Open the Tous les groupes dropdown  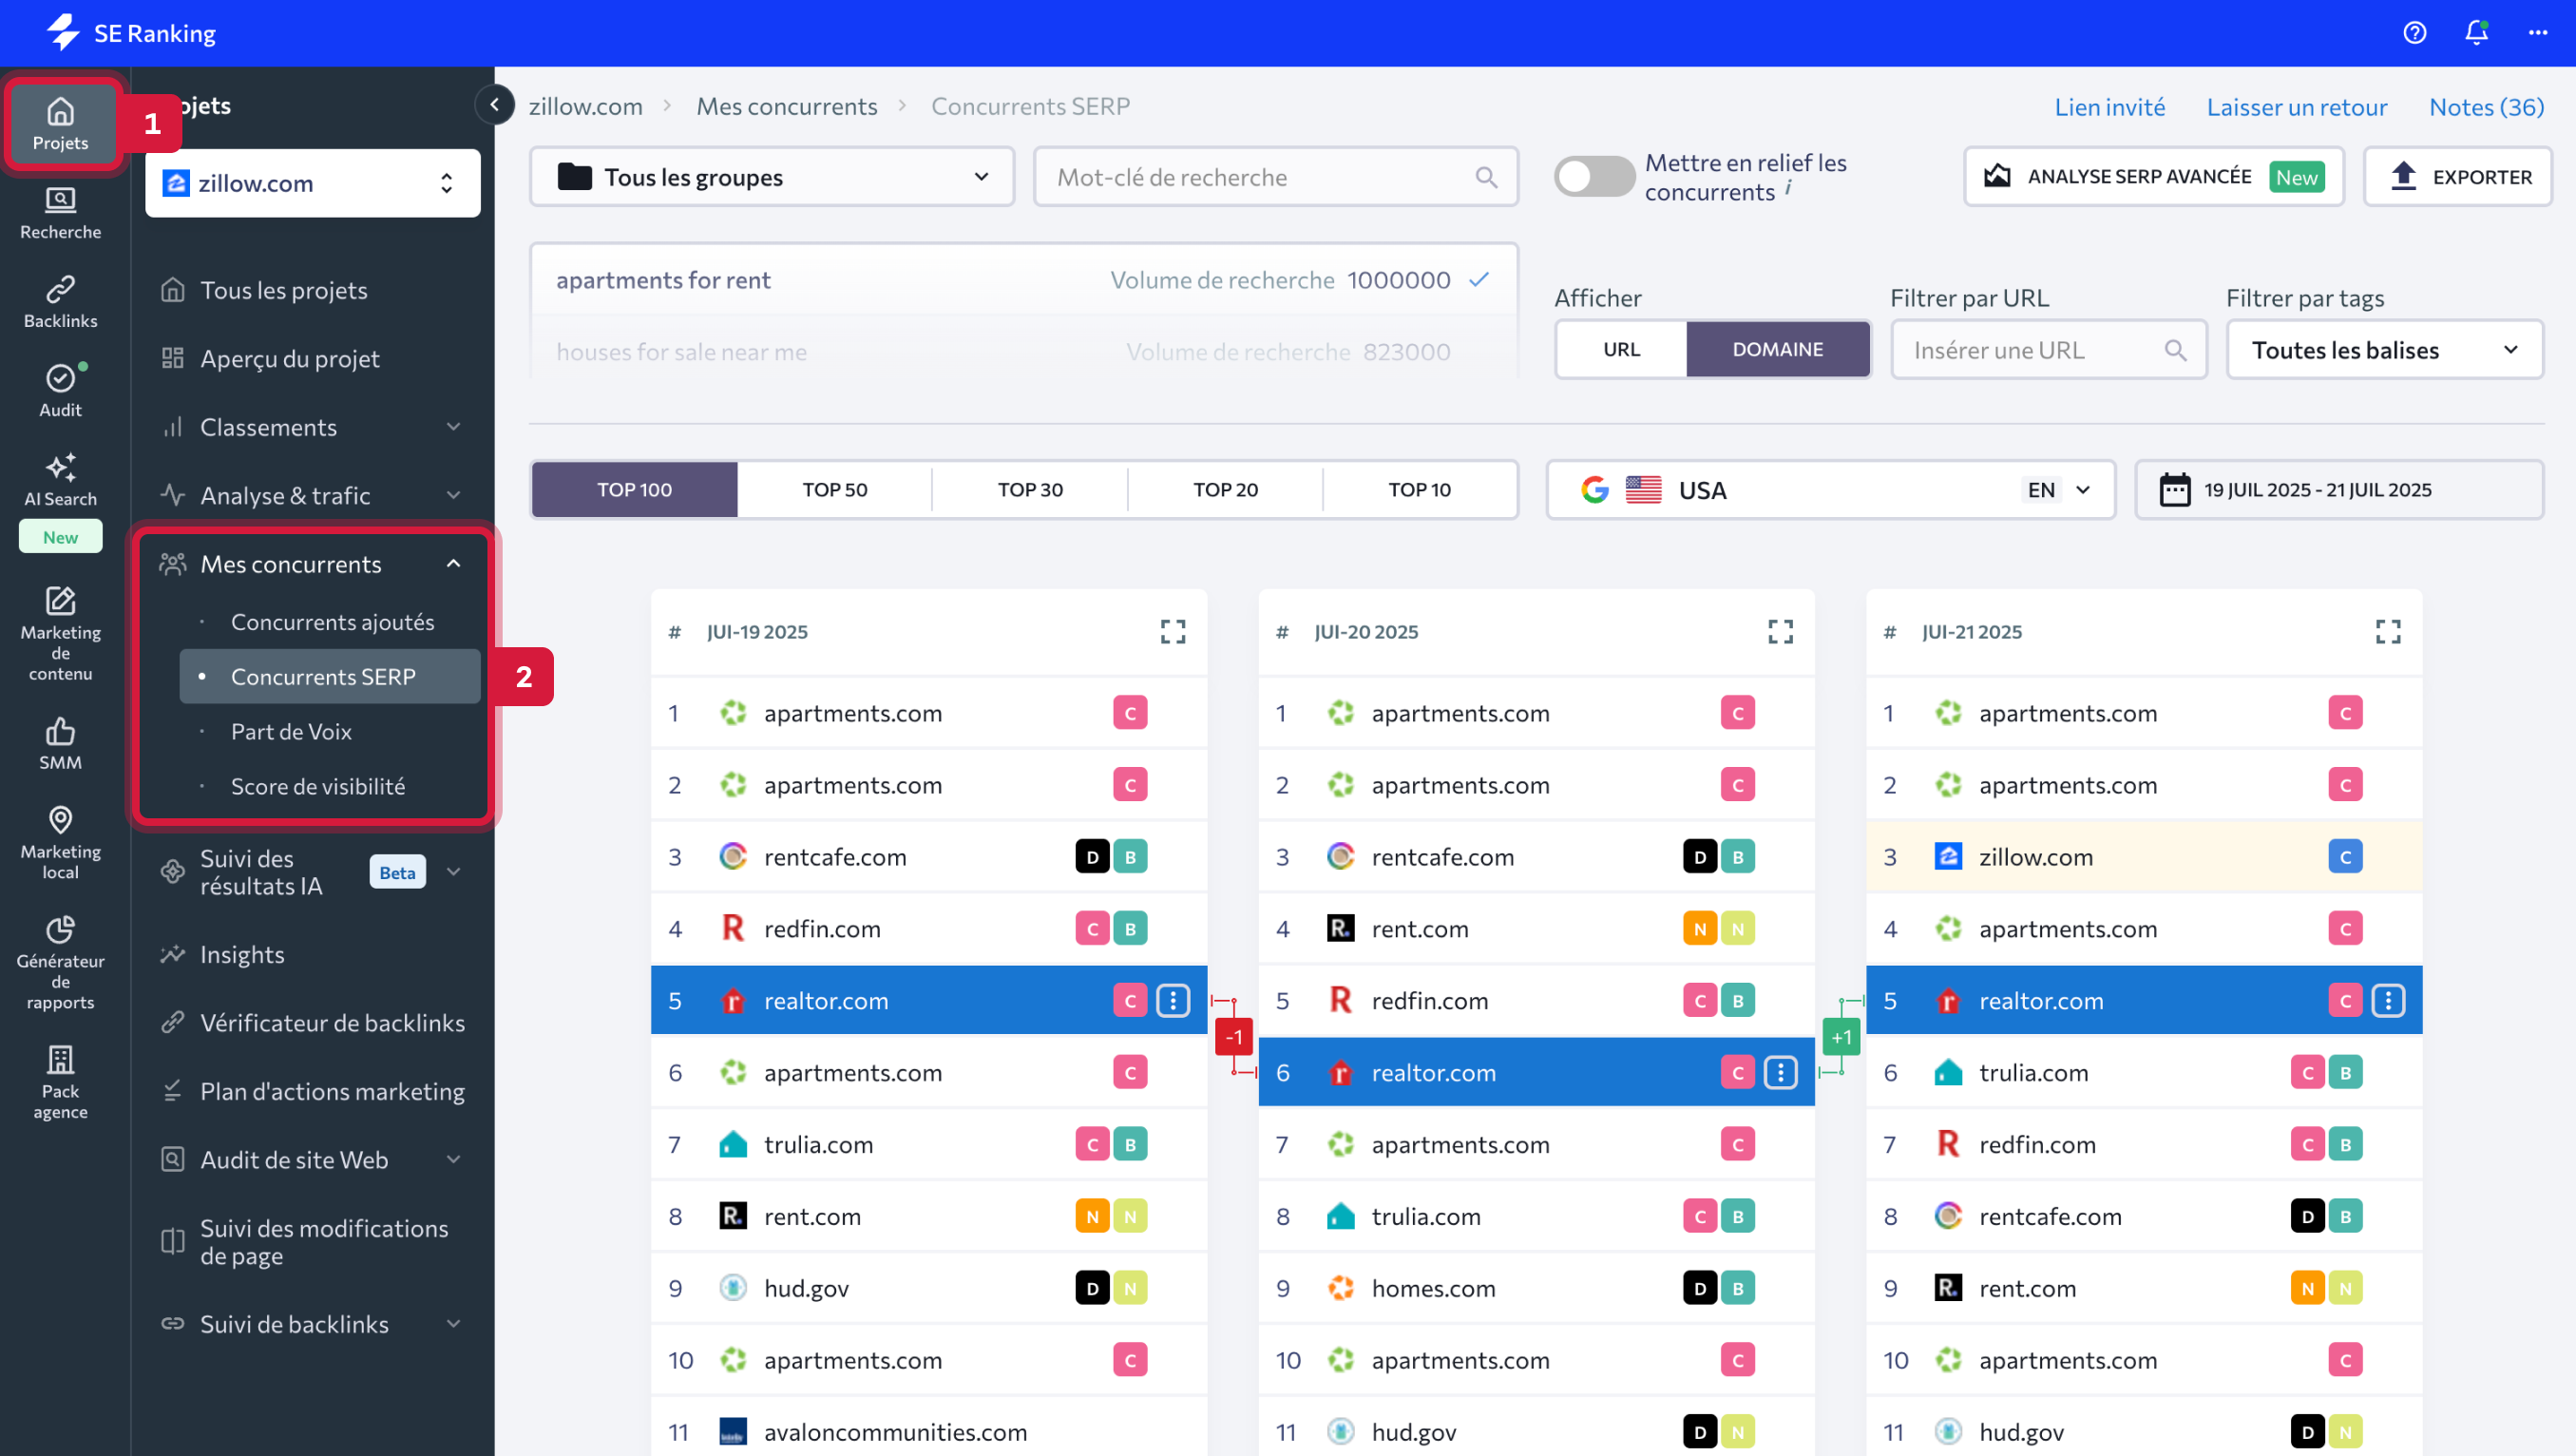(771, 176)
